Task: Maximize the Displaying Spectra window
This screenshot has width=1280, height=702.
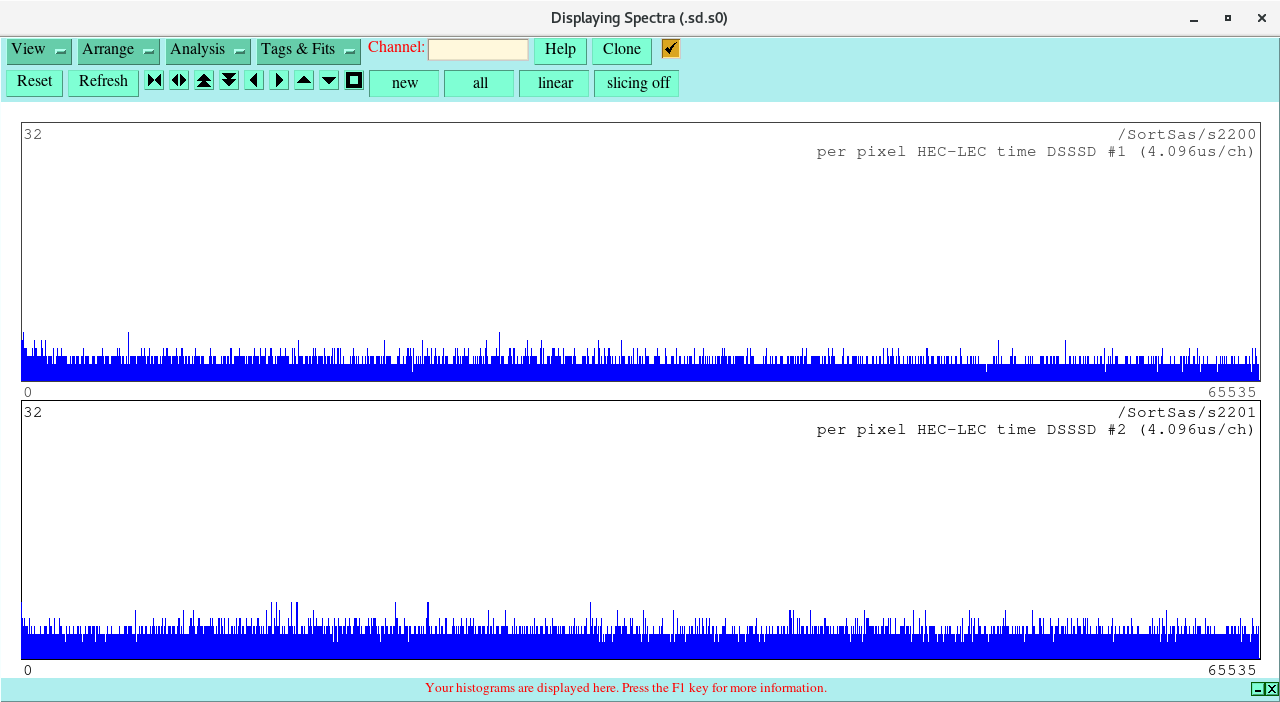Action: point(1228,18)
